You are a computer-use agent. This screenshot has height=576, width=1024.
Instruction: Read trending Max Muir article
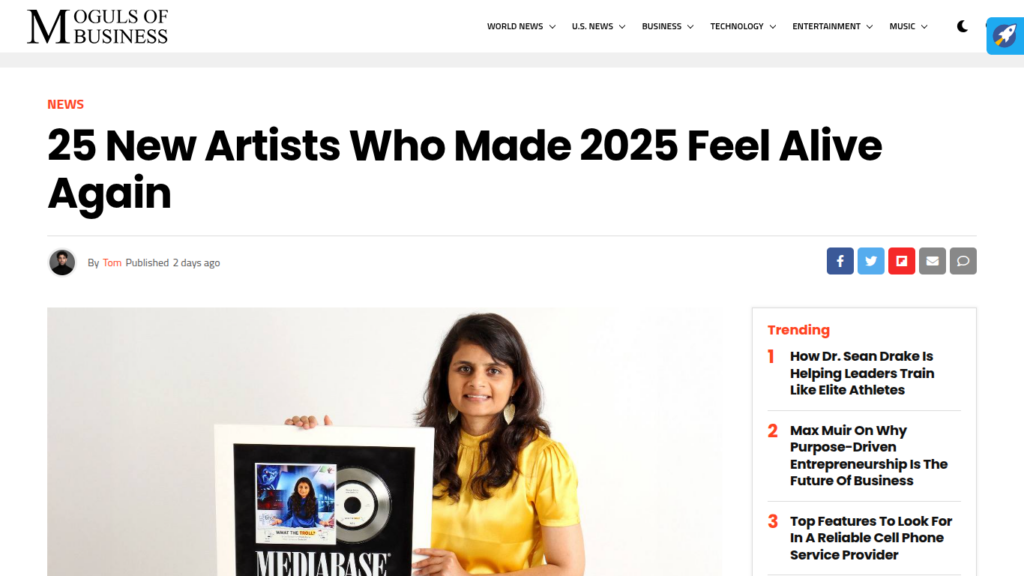(x=869, y=455)
